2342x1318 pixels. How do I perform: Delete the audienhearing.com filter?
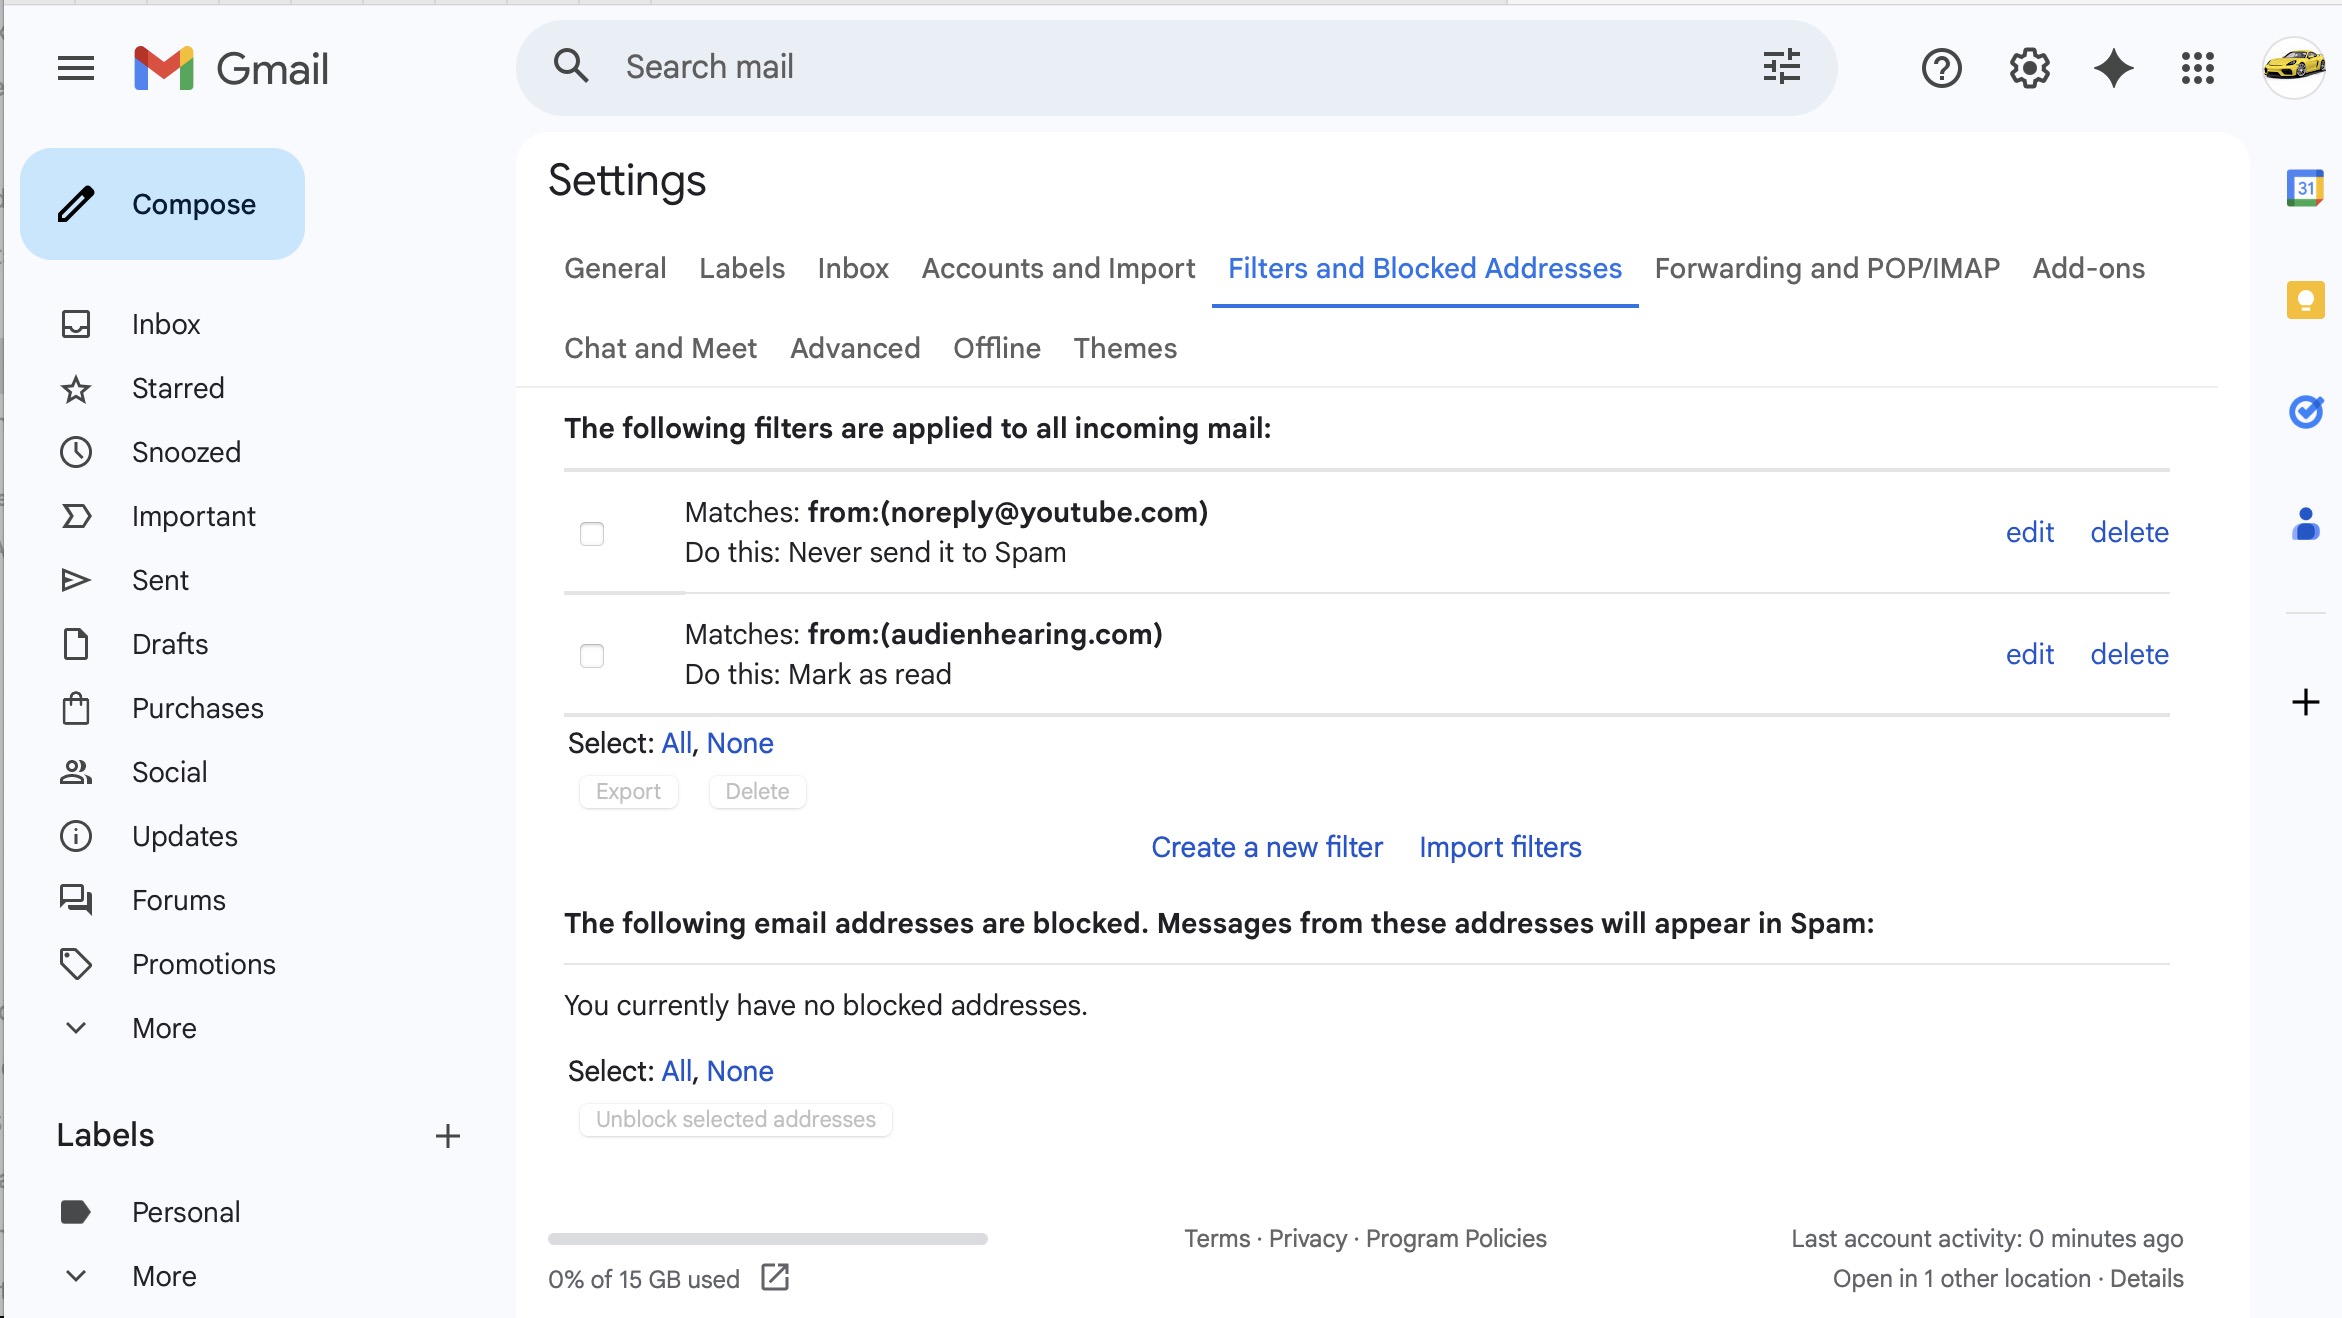point(2129,654)
